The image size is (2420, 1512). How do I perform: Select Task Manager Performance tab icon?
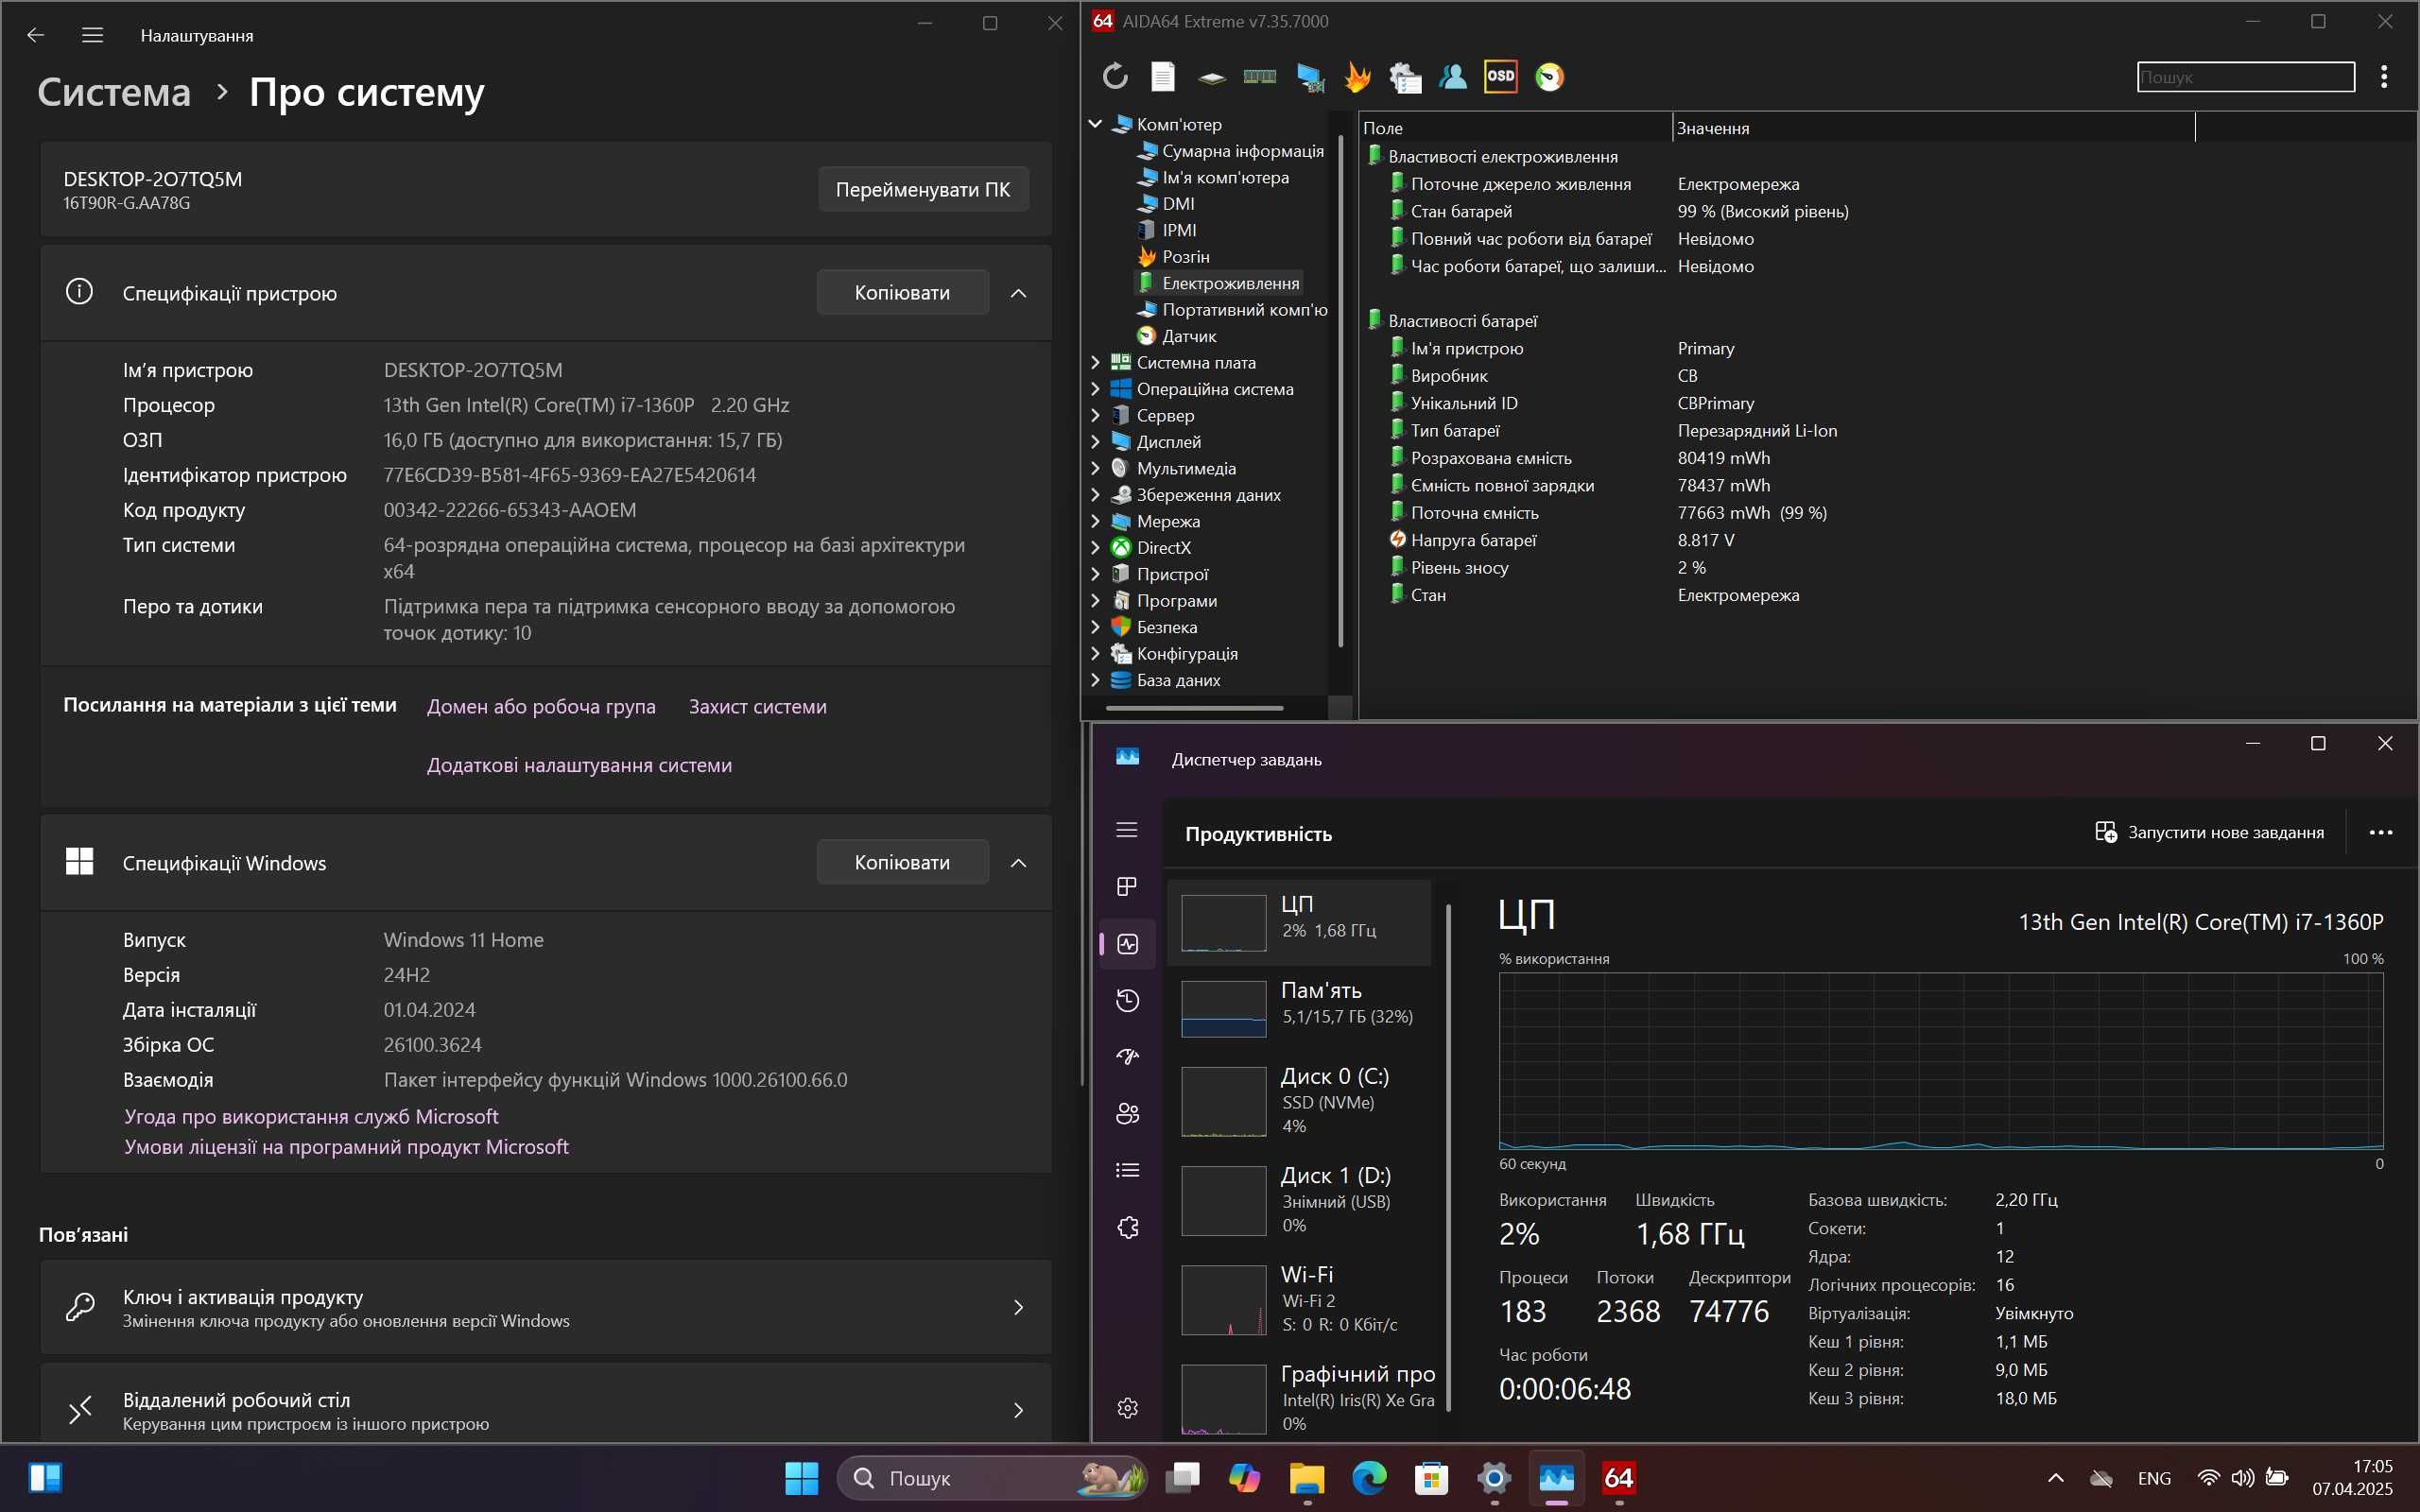pos(1127,944)
